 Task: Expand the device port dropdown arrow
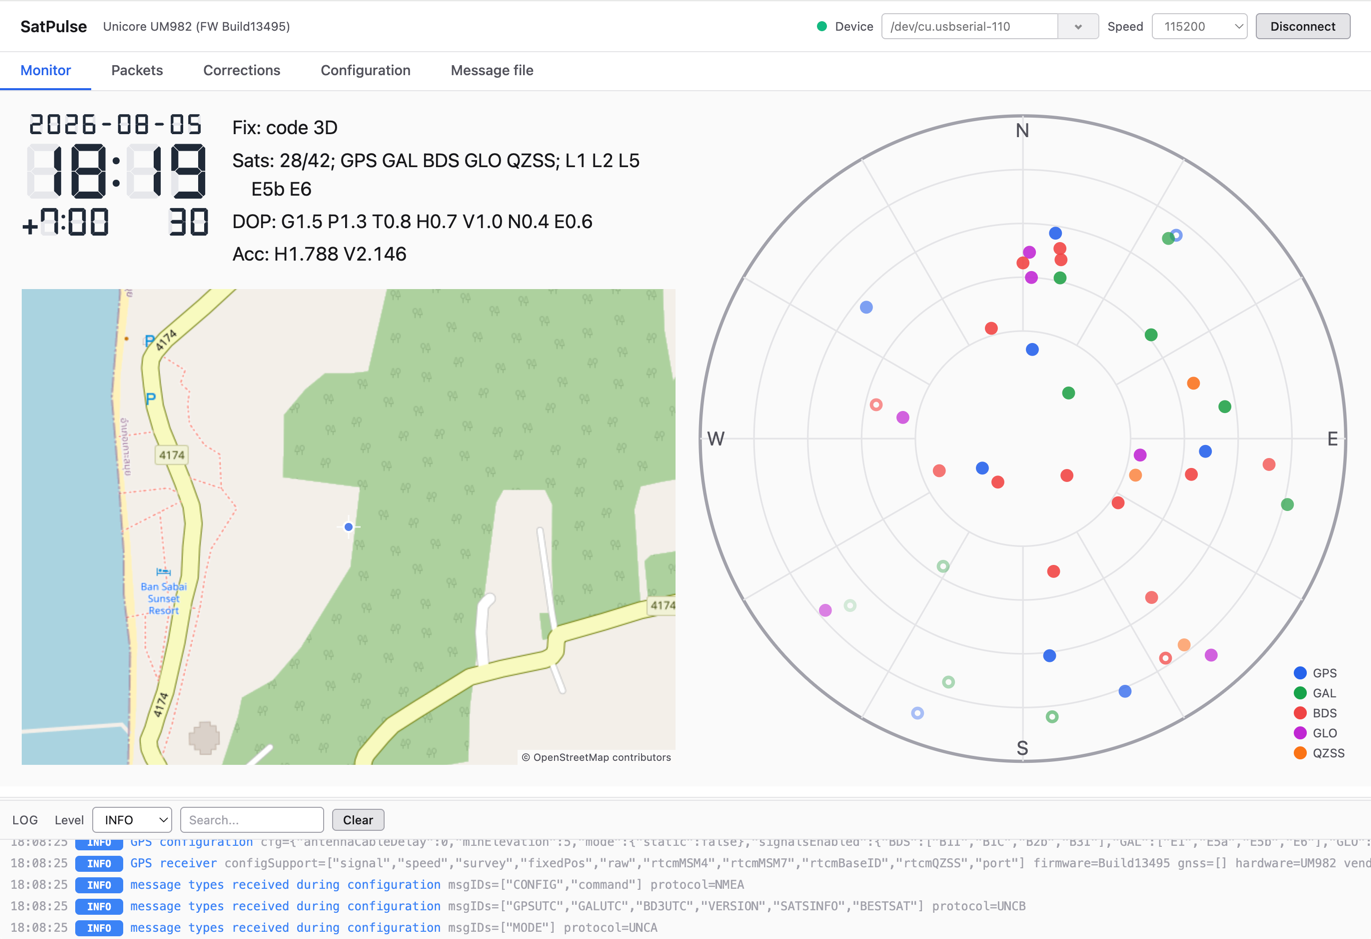click(x=1078, y=27)
